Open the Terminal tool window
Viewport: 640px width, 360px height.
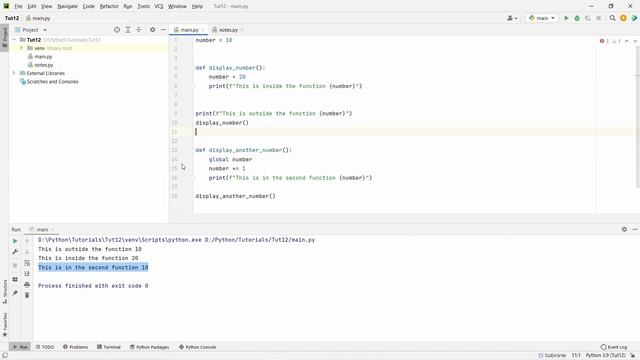click(109, 347)
